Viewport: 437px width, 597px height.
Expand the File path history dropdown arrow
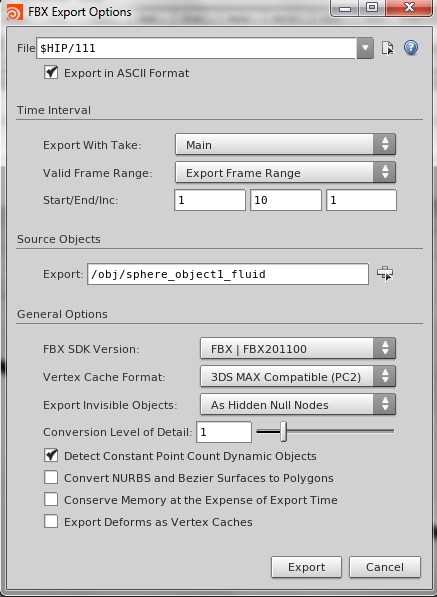[x=365, y=48]
